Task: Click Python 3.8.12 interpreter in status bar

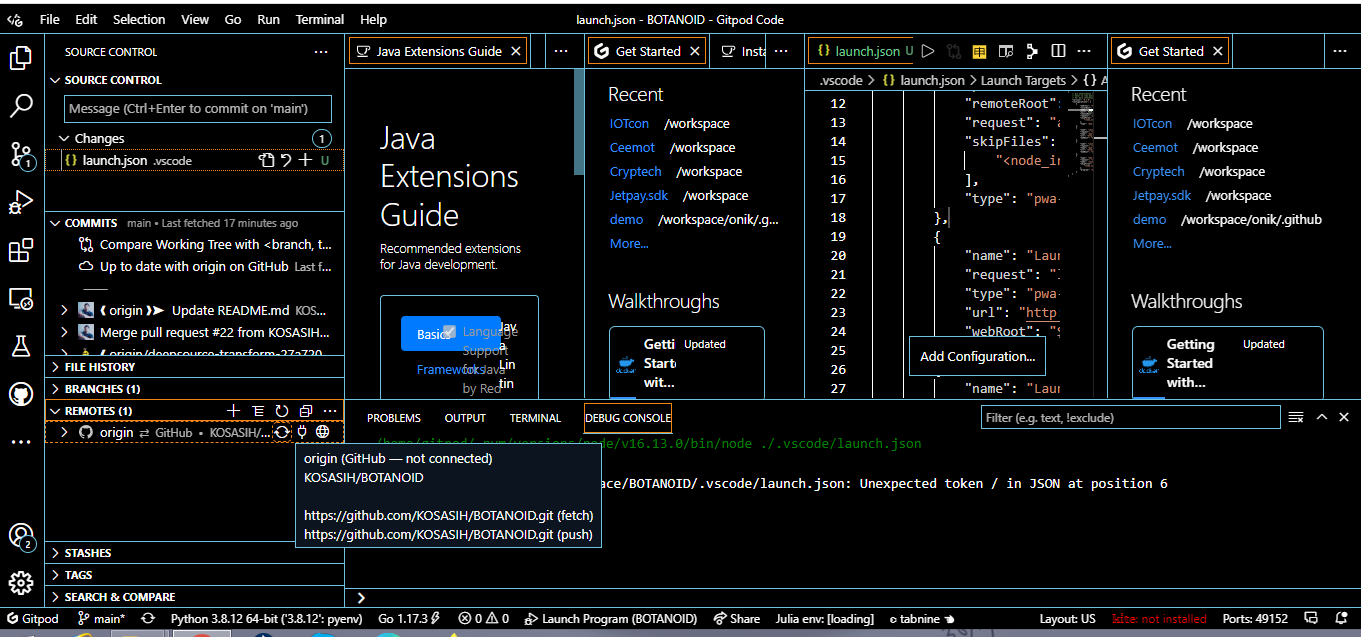Action: (x=265, y=619)
